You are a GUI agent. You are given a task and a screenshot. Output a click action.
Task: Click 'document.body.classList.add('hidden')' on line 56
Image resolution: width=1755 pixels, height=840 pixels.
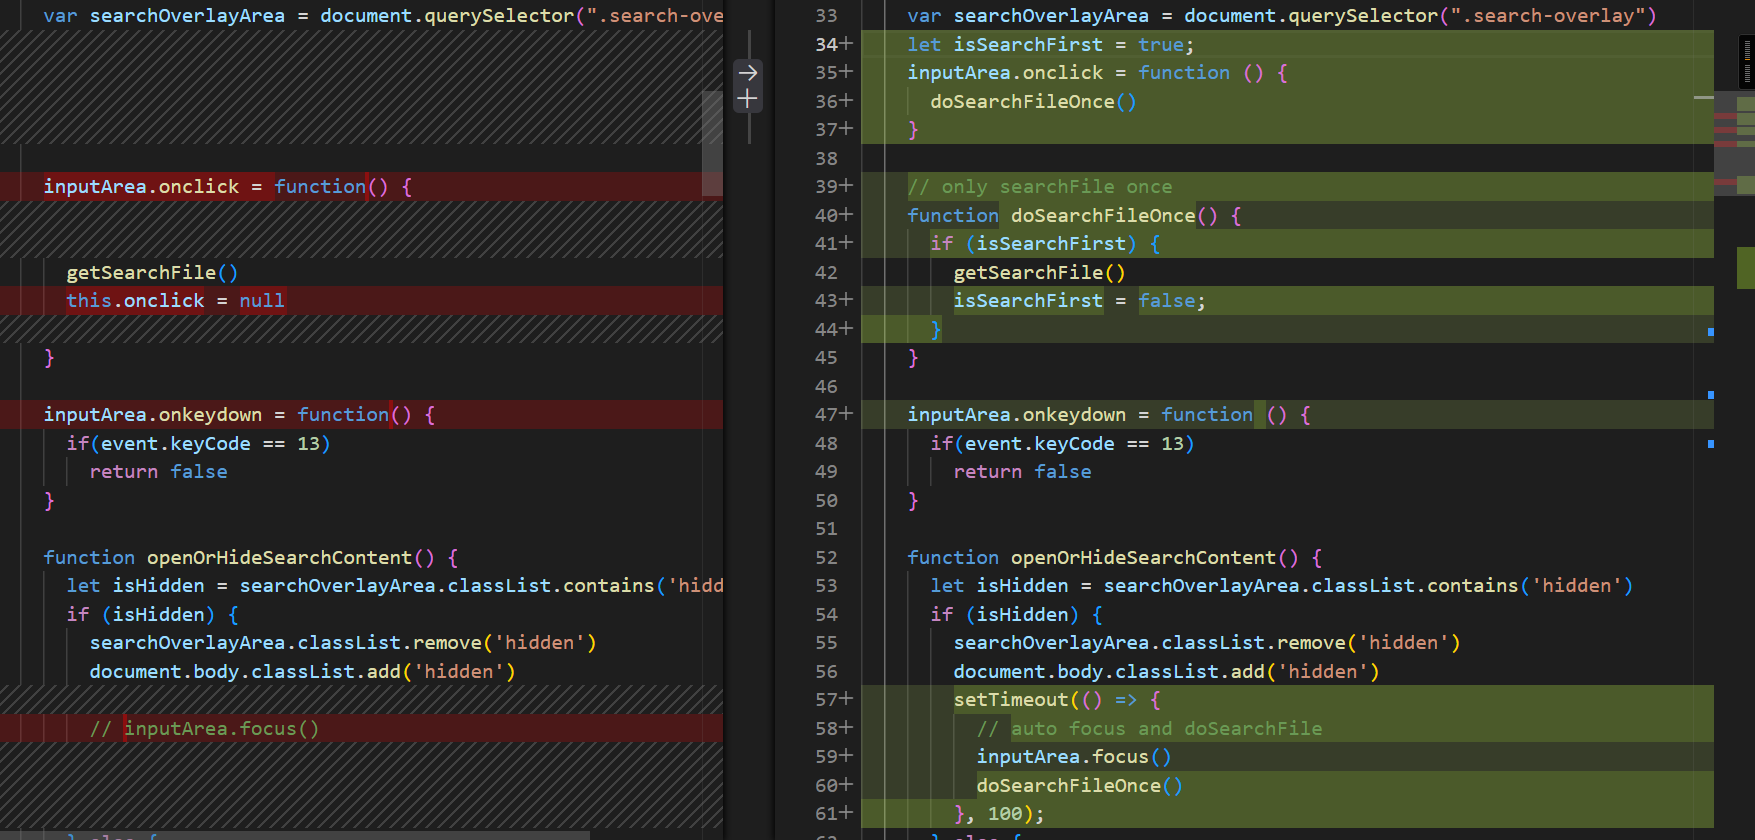click(x=1166, y=671)
